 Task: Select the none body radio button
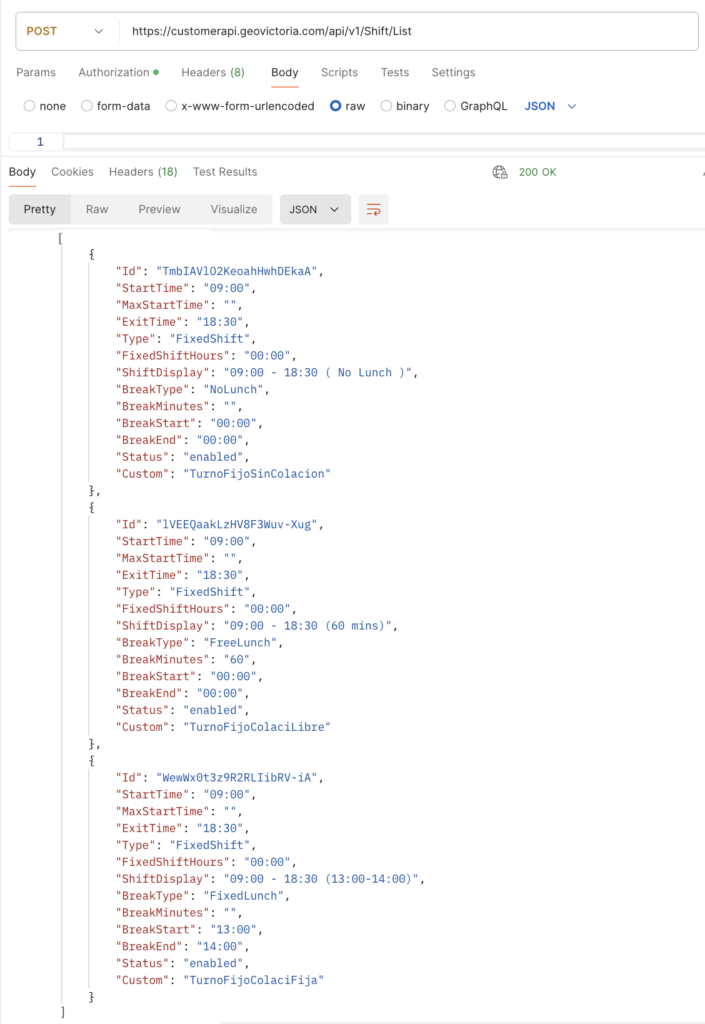tap(30, 106)
